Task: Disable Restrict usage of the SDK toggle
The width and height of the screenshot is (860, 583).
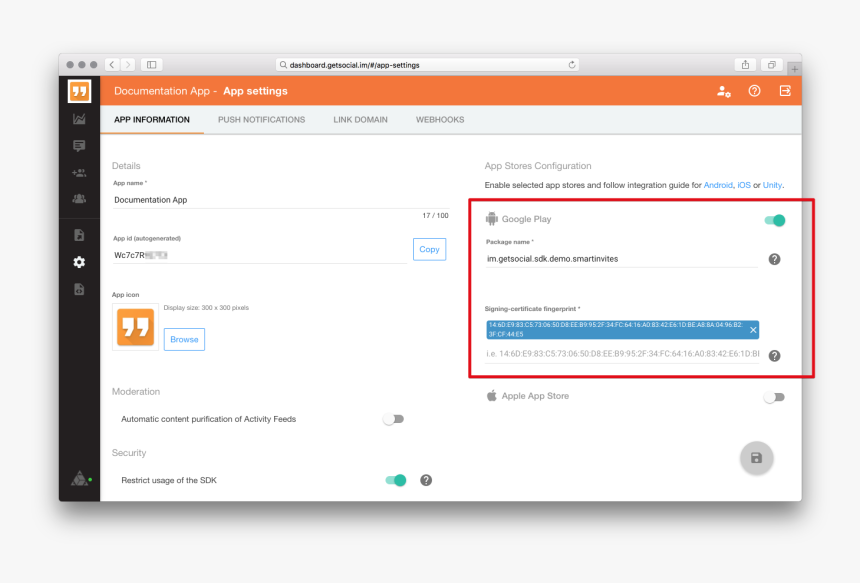Action: coord(395,480)
